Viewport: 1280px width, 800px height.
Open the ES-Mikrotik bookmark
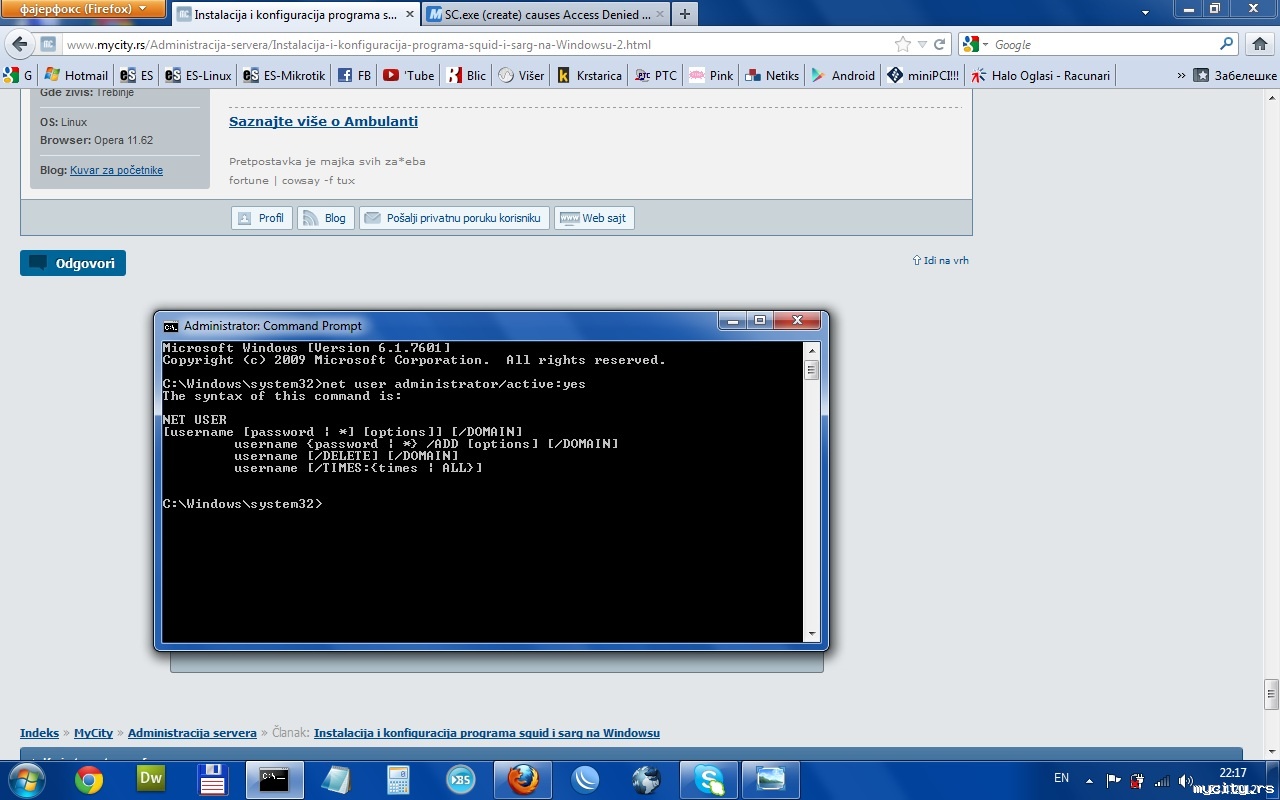(285, 75)
